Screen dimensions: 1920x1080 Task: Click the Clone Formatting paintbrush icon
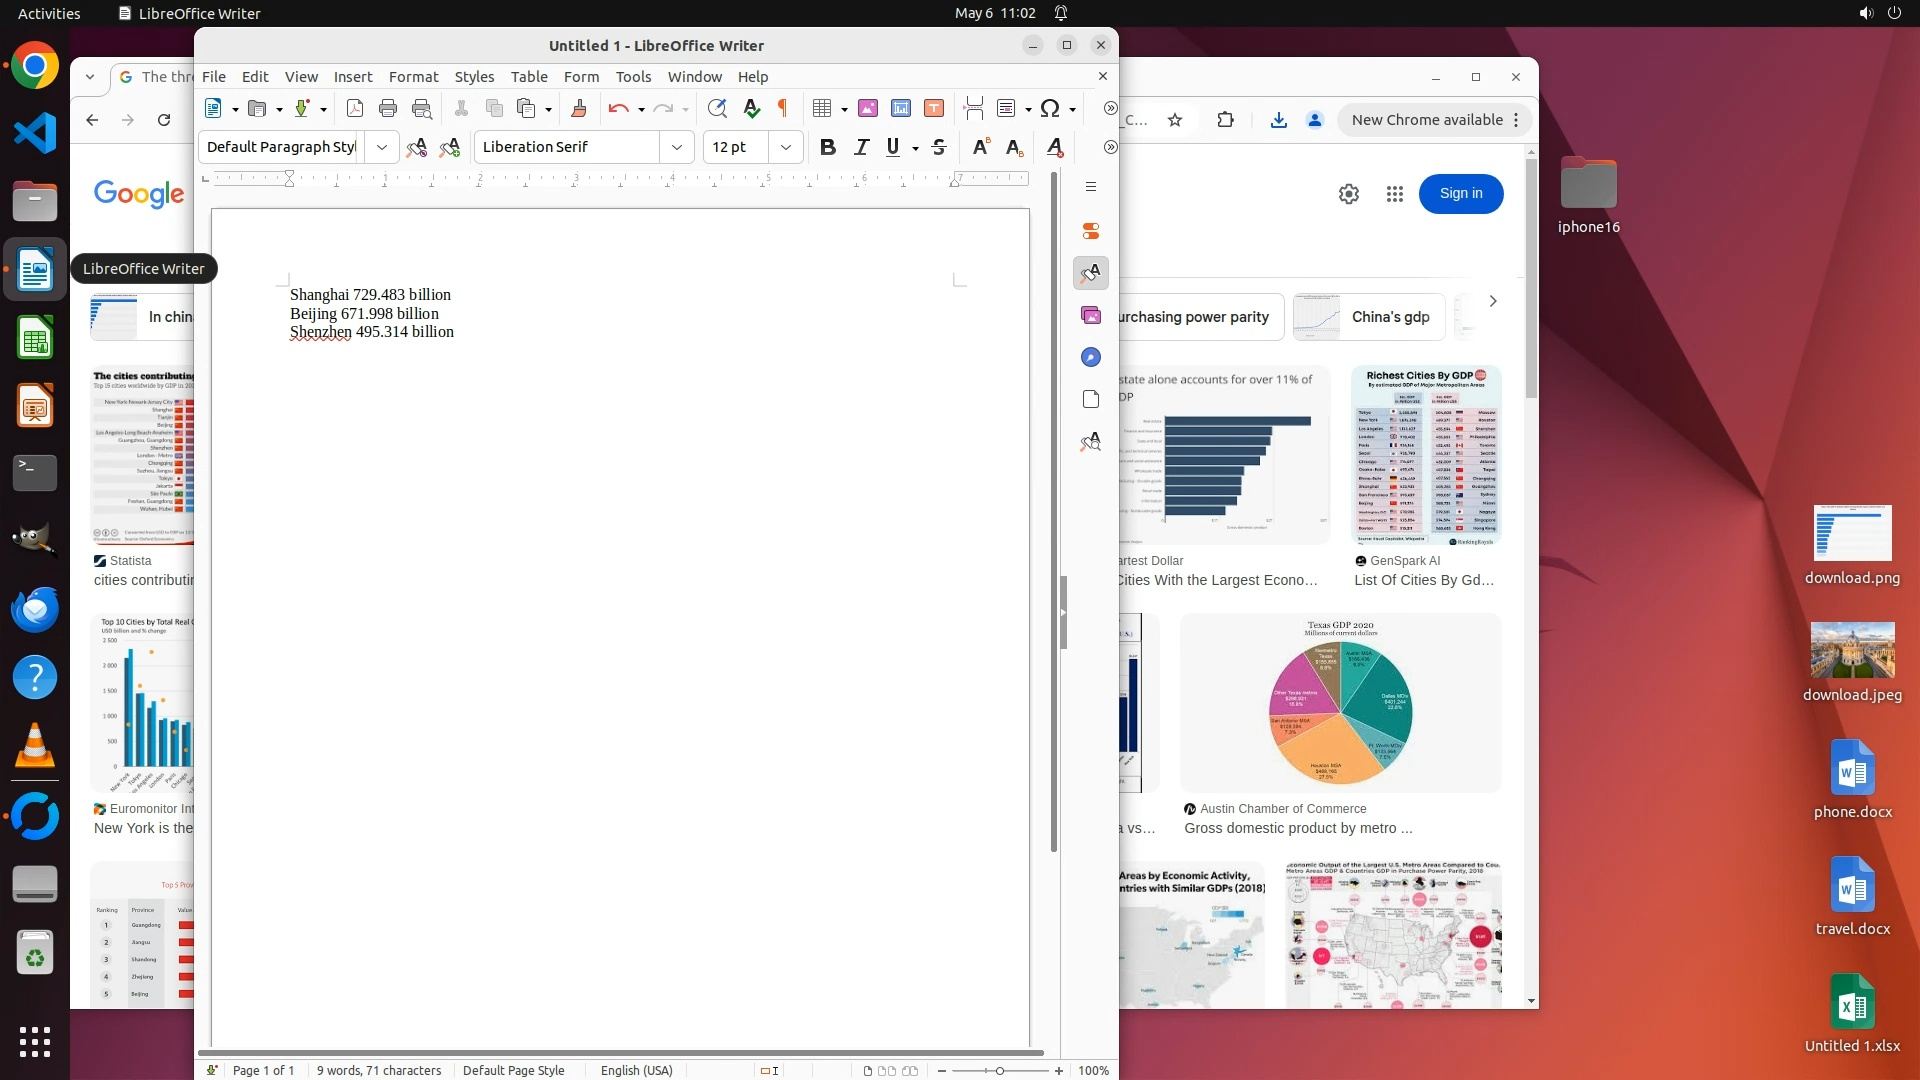pyautogui.click(x=578, y=108)
